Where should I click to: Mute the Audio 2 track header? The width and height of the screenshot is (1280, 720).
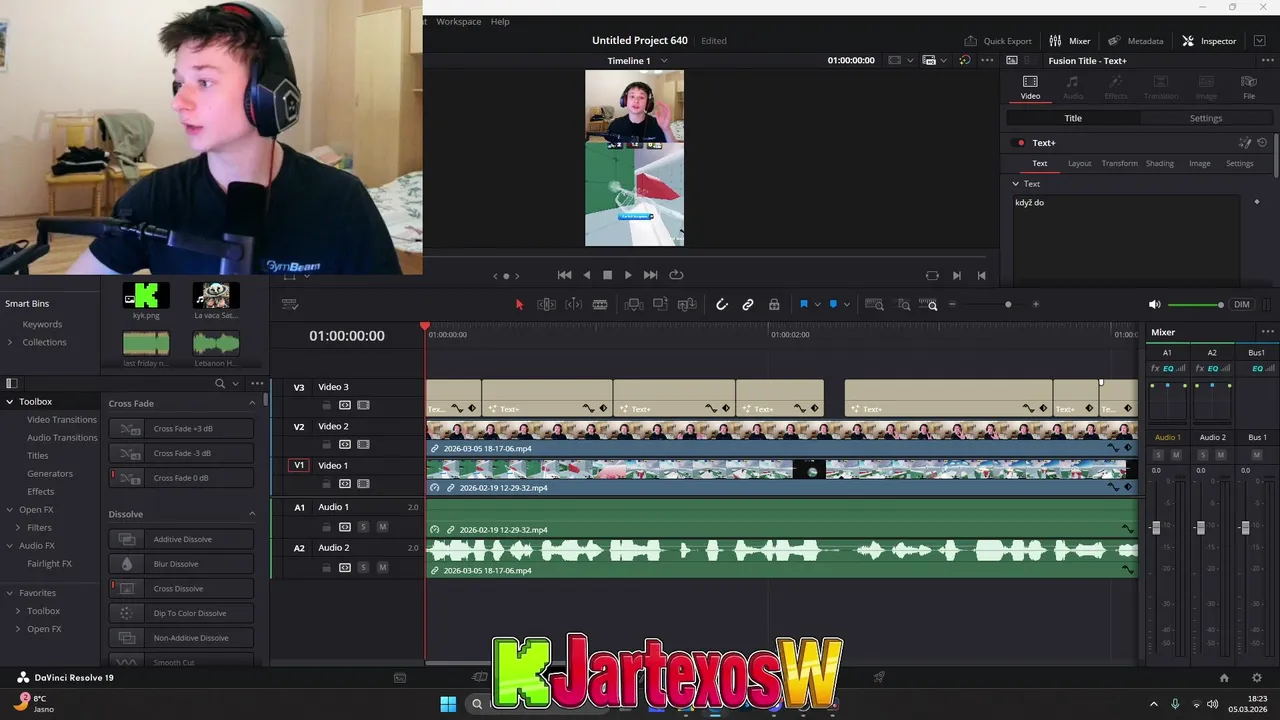pos(382,567)
